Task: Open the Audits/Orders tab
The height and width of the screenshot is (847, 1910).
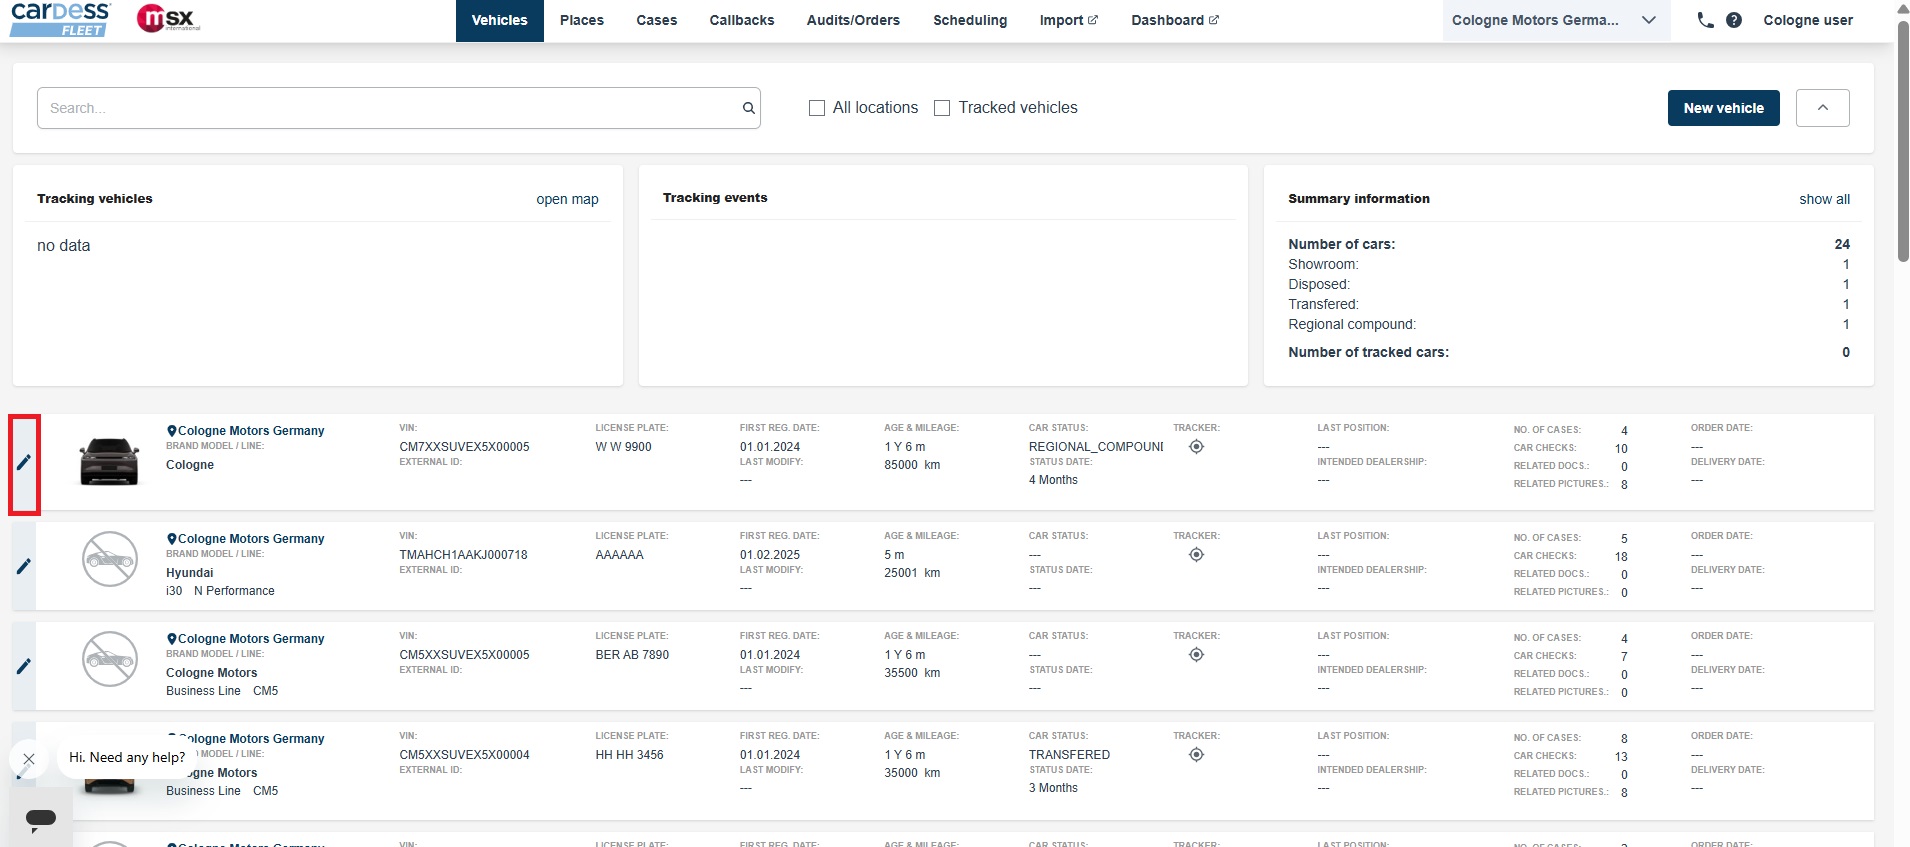Action: (853, 20)
